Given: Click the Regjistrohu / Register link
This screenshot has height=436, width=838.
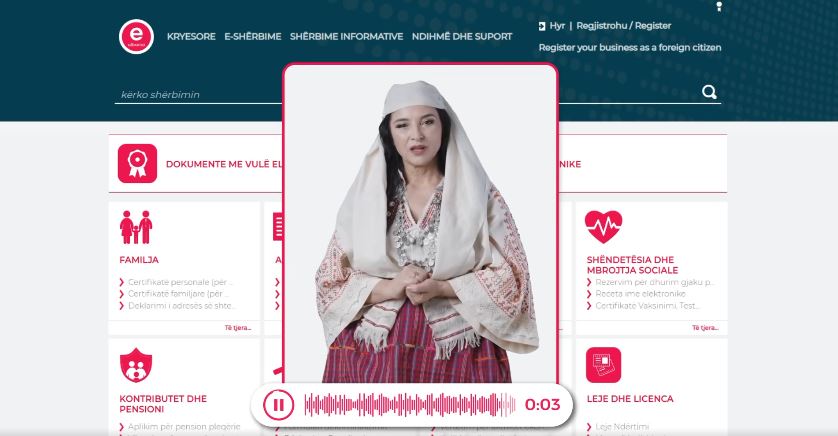Looking at the screenshot, I should pos(624,26).
